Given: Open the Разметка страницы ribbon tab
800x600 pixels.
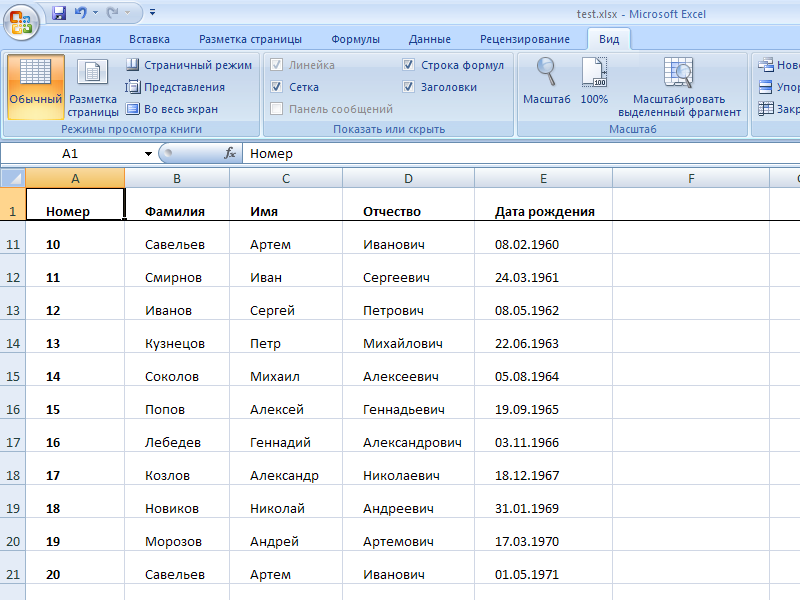Looking at the screenshot, I should pos(250,39).
